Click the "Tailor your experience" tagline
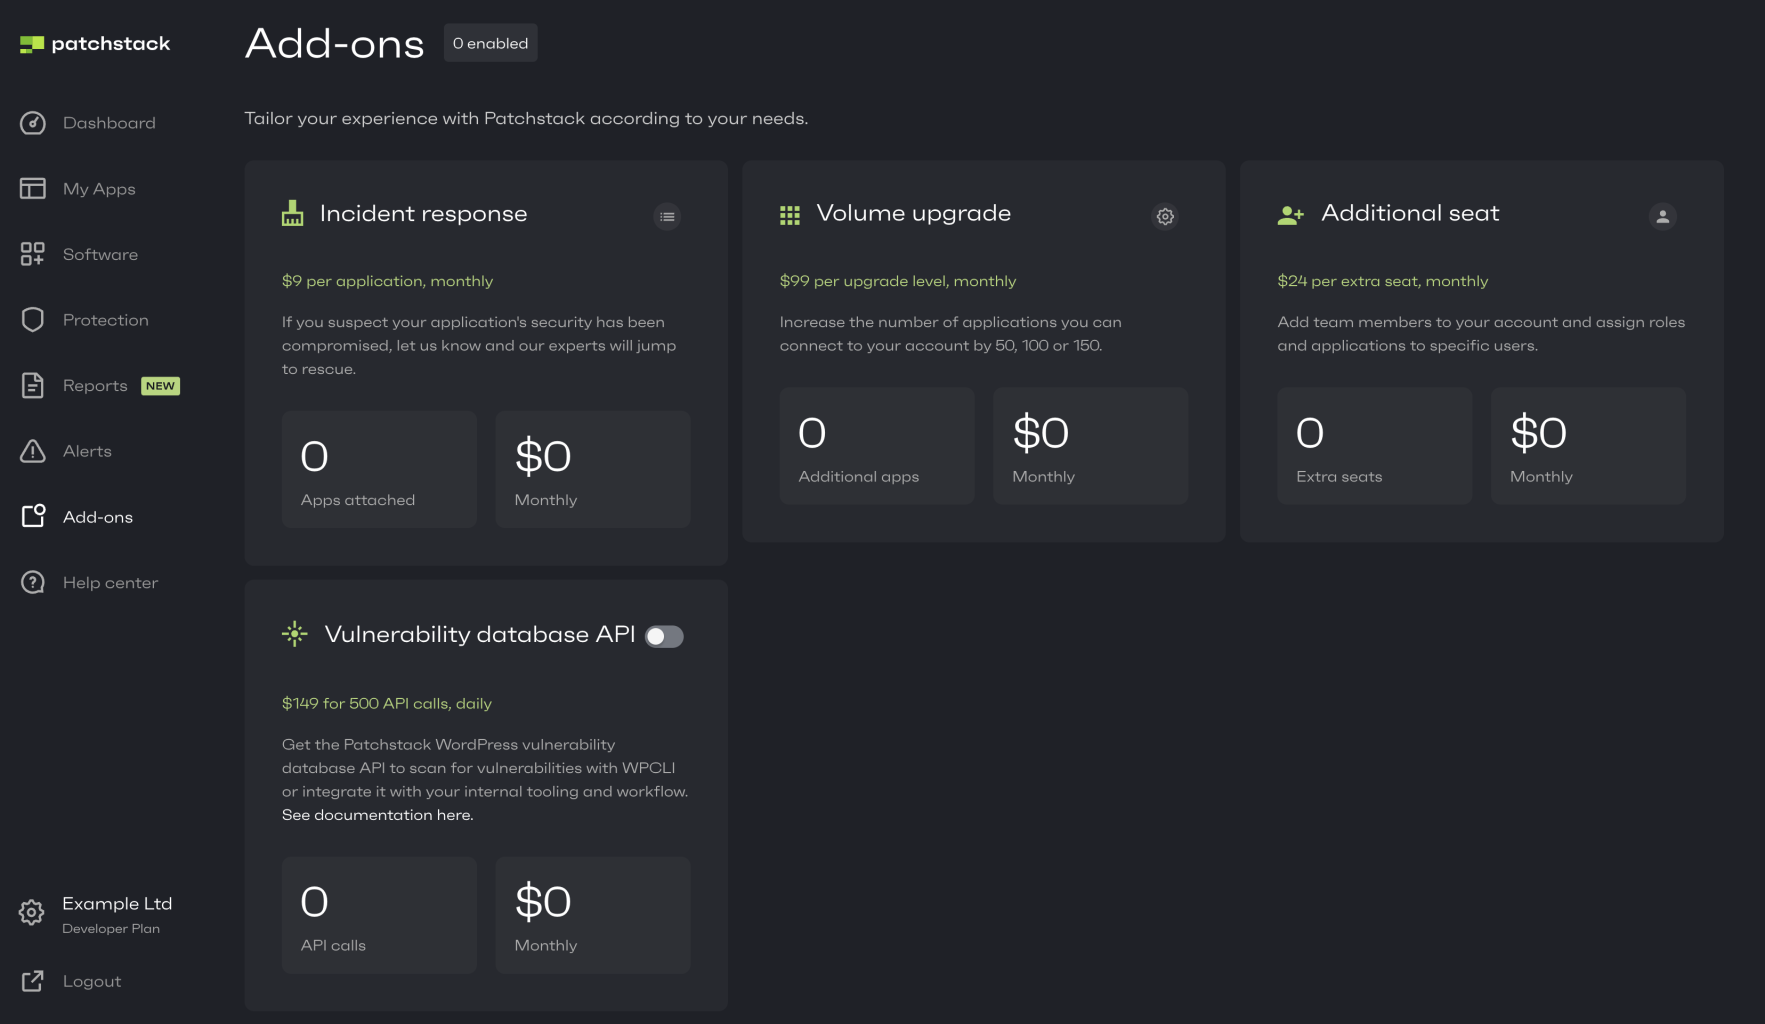Image resolution: width=1765 pixels, height=1024 pixels. (526, 119)
